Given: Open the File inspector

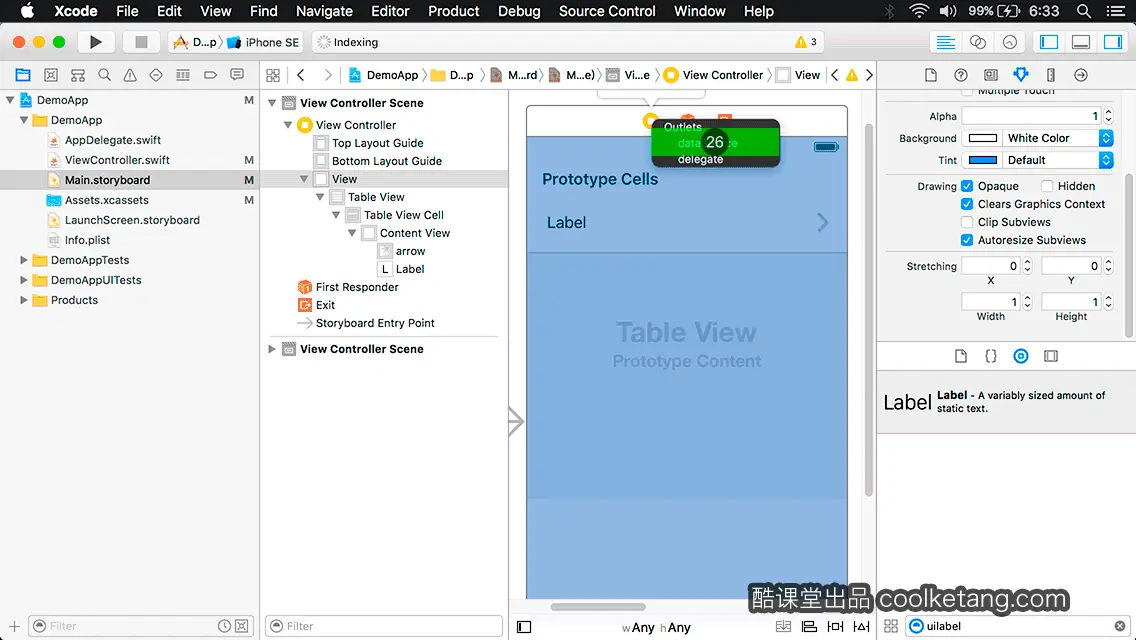Looking at the screenshot, I should point(931,75).
